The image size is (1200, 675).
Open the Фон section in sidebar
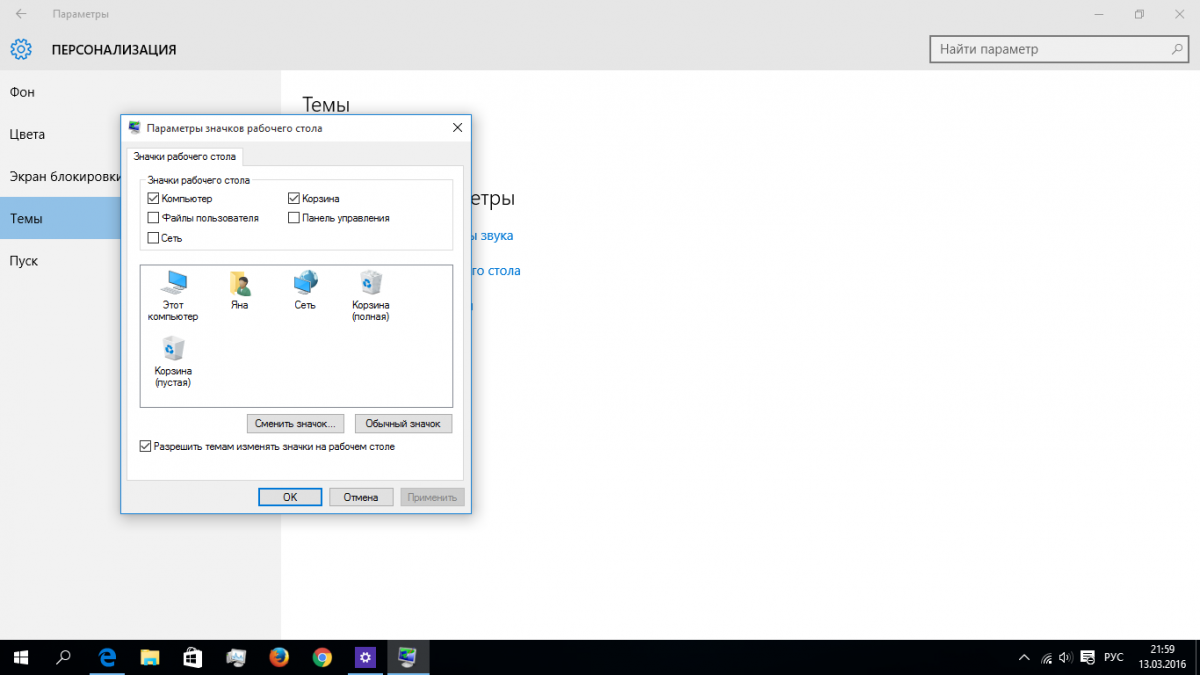[140, 92]
